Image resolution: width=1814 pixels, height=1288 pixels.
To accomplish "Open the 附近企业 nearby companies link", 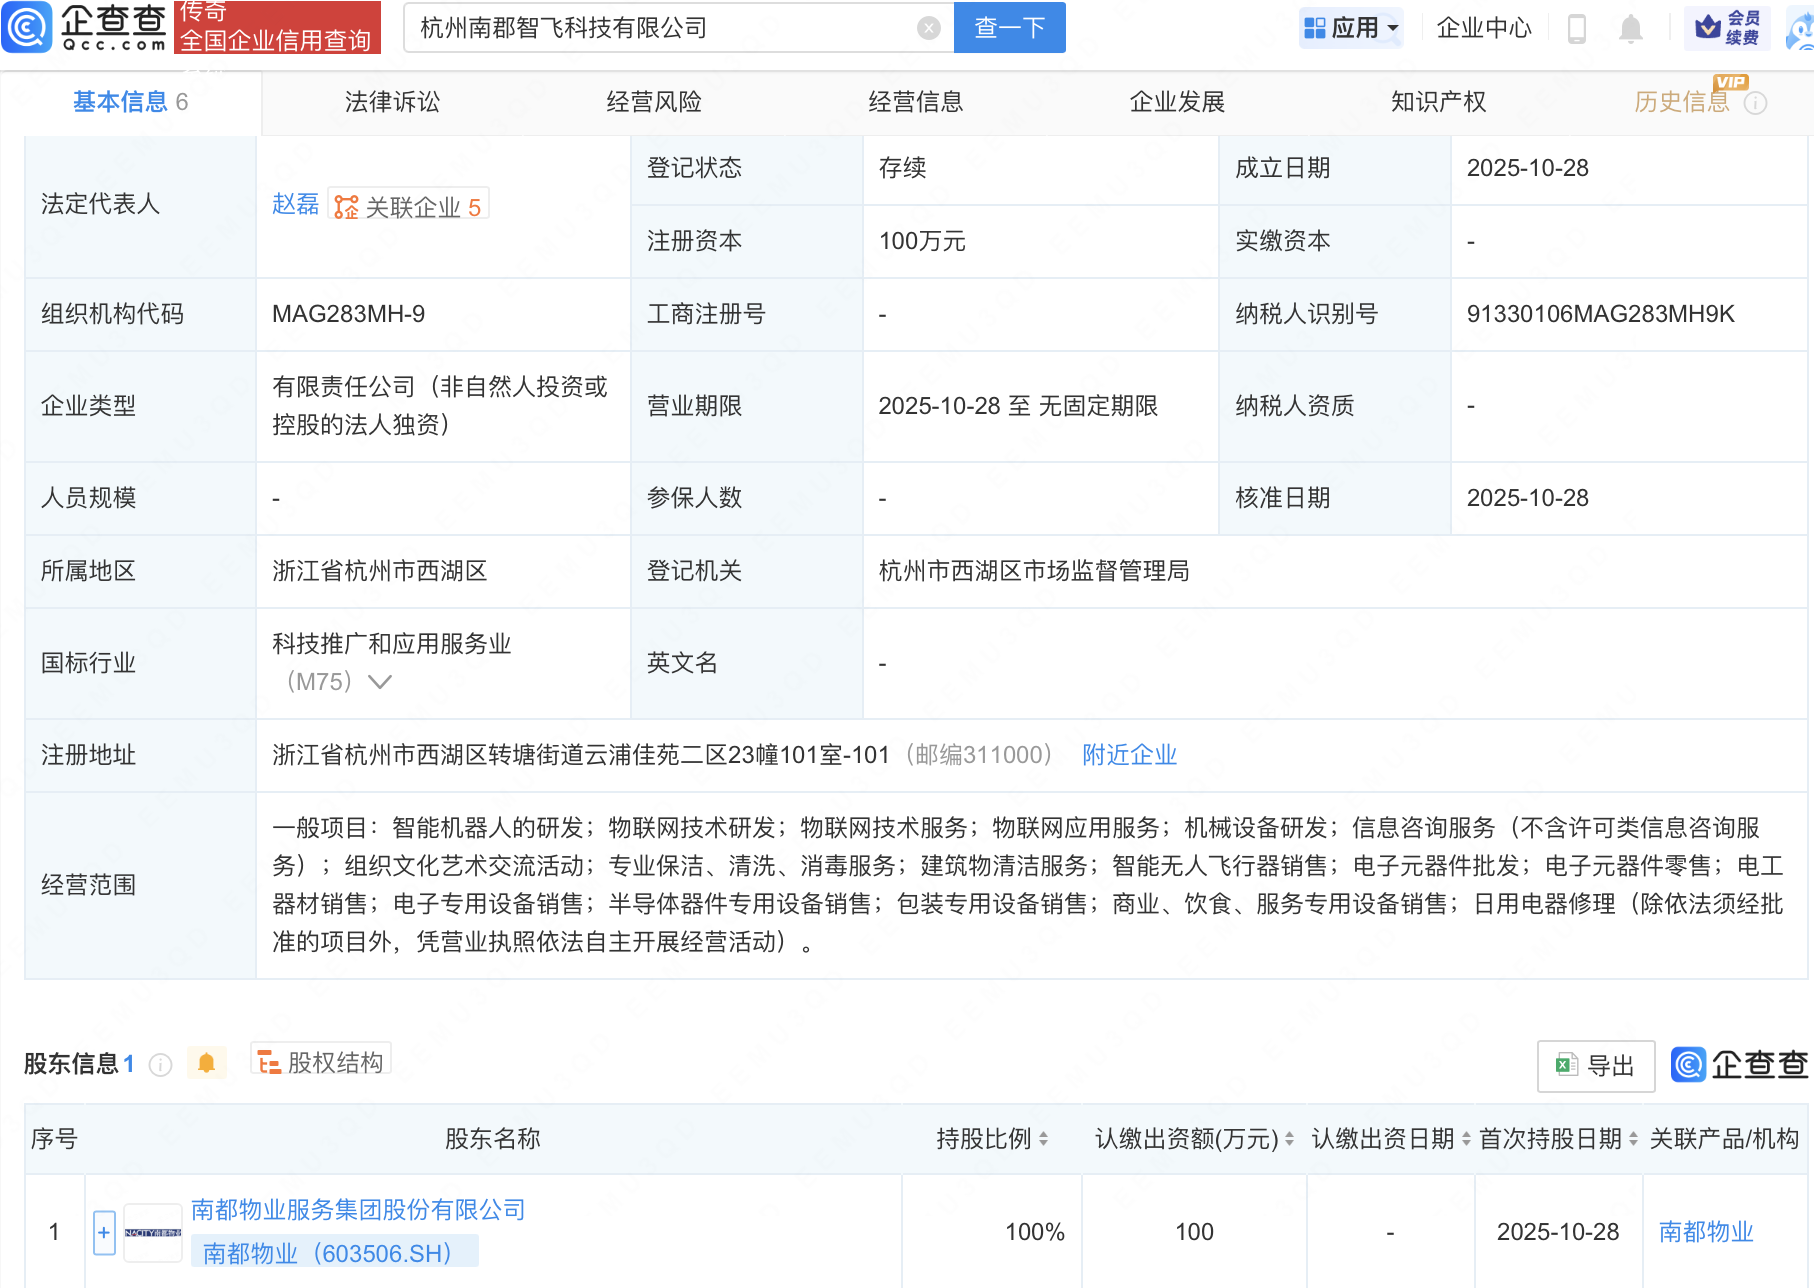I will click(x=1128, y=755).
